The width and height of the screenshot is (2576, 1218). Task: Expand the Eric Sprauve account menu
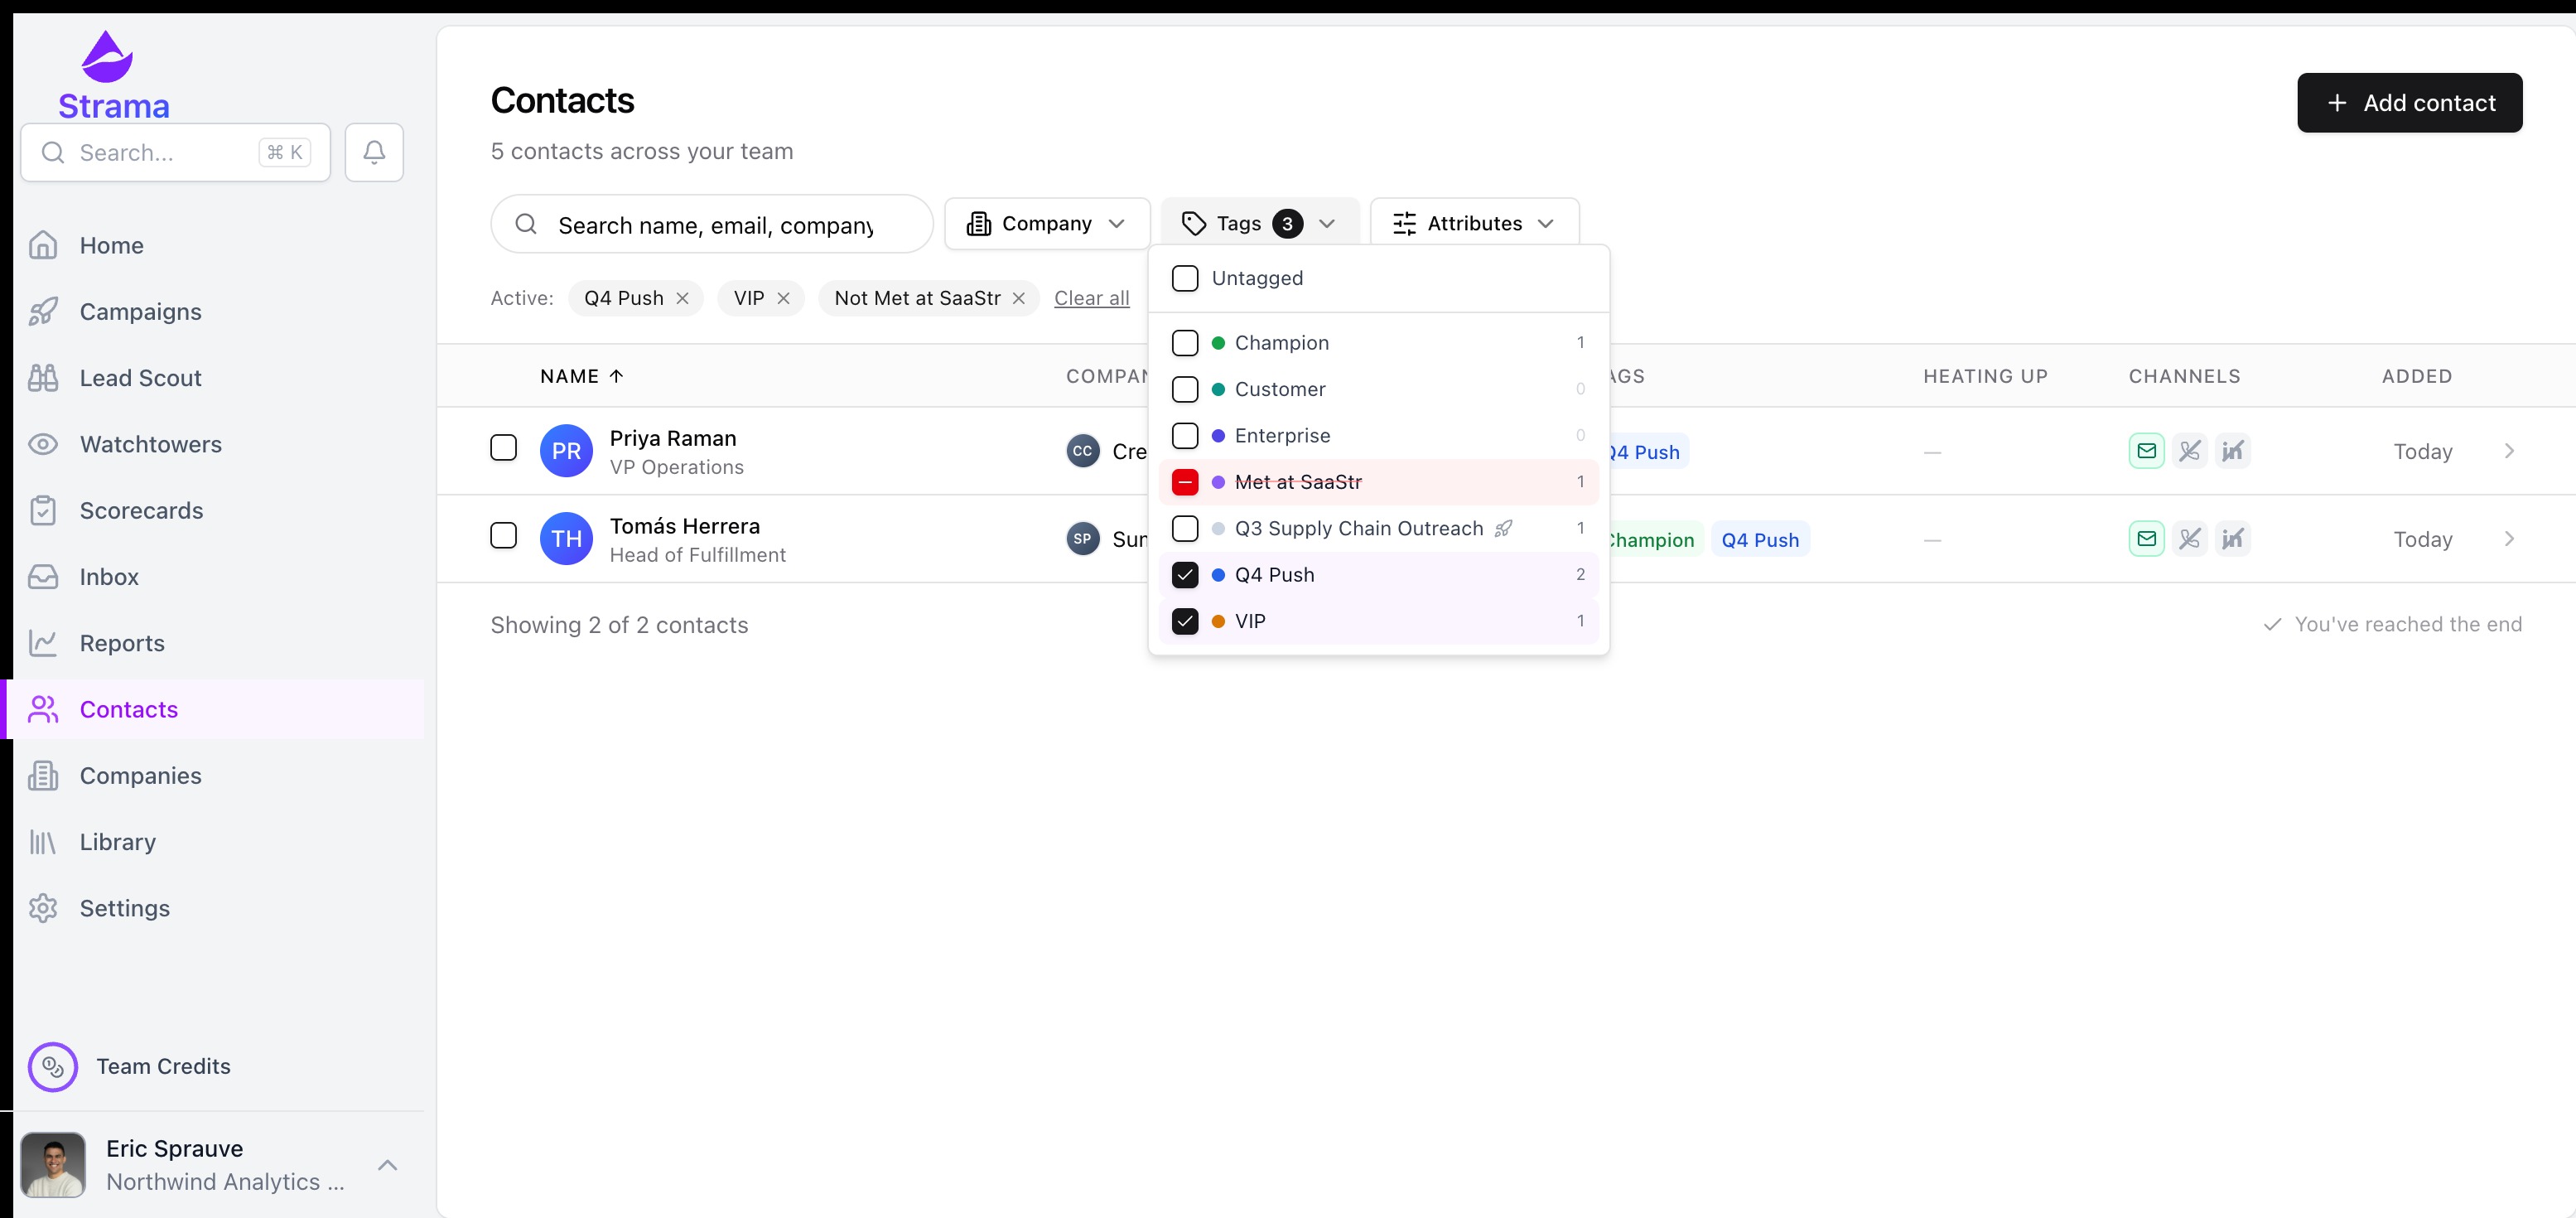point(388,1165)
